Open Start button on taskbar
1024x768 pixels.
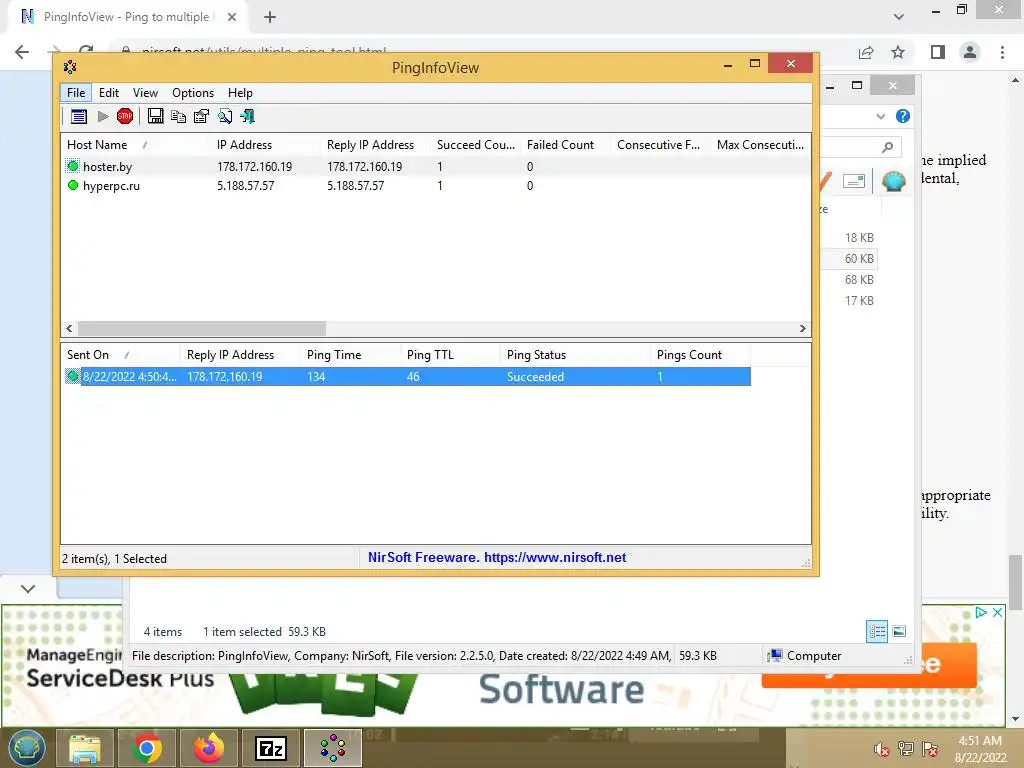coord(27,748)
